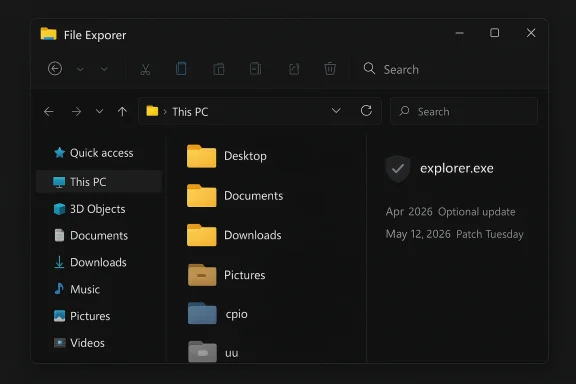This screenshot has width=576, height=384.
Task: Click the Share icon in toolbar
Action: click(294, 69)
